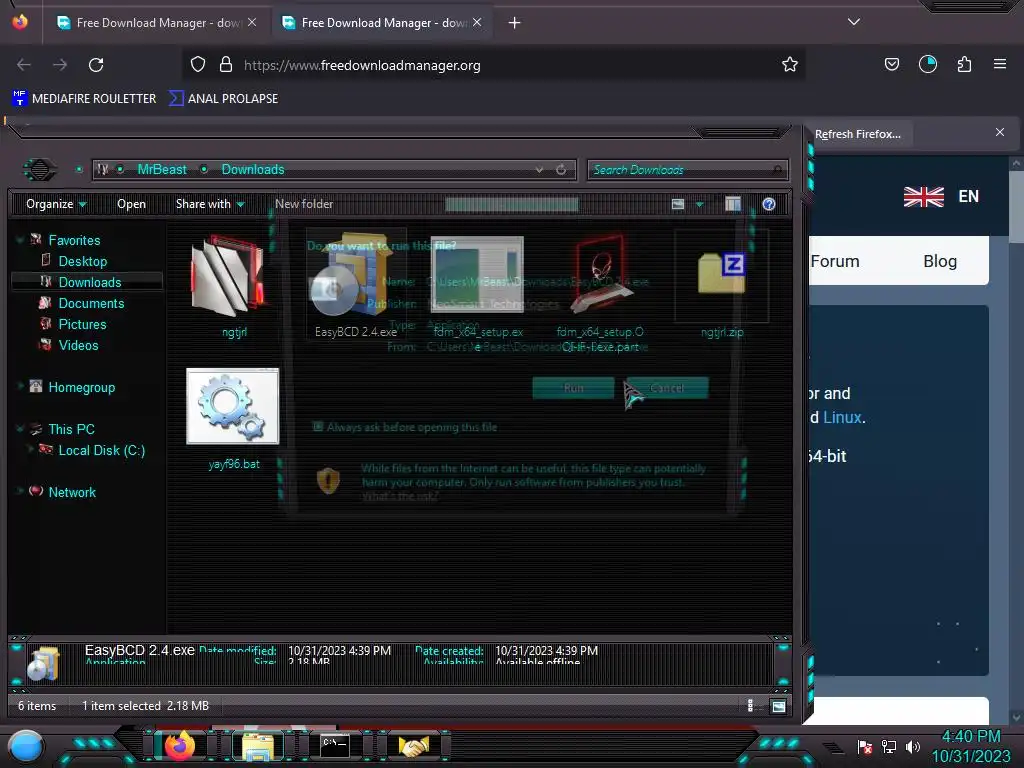The image size is (1024, 768).
Task: Expand the Network node
Action: [x=20, y=492]
